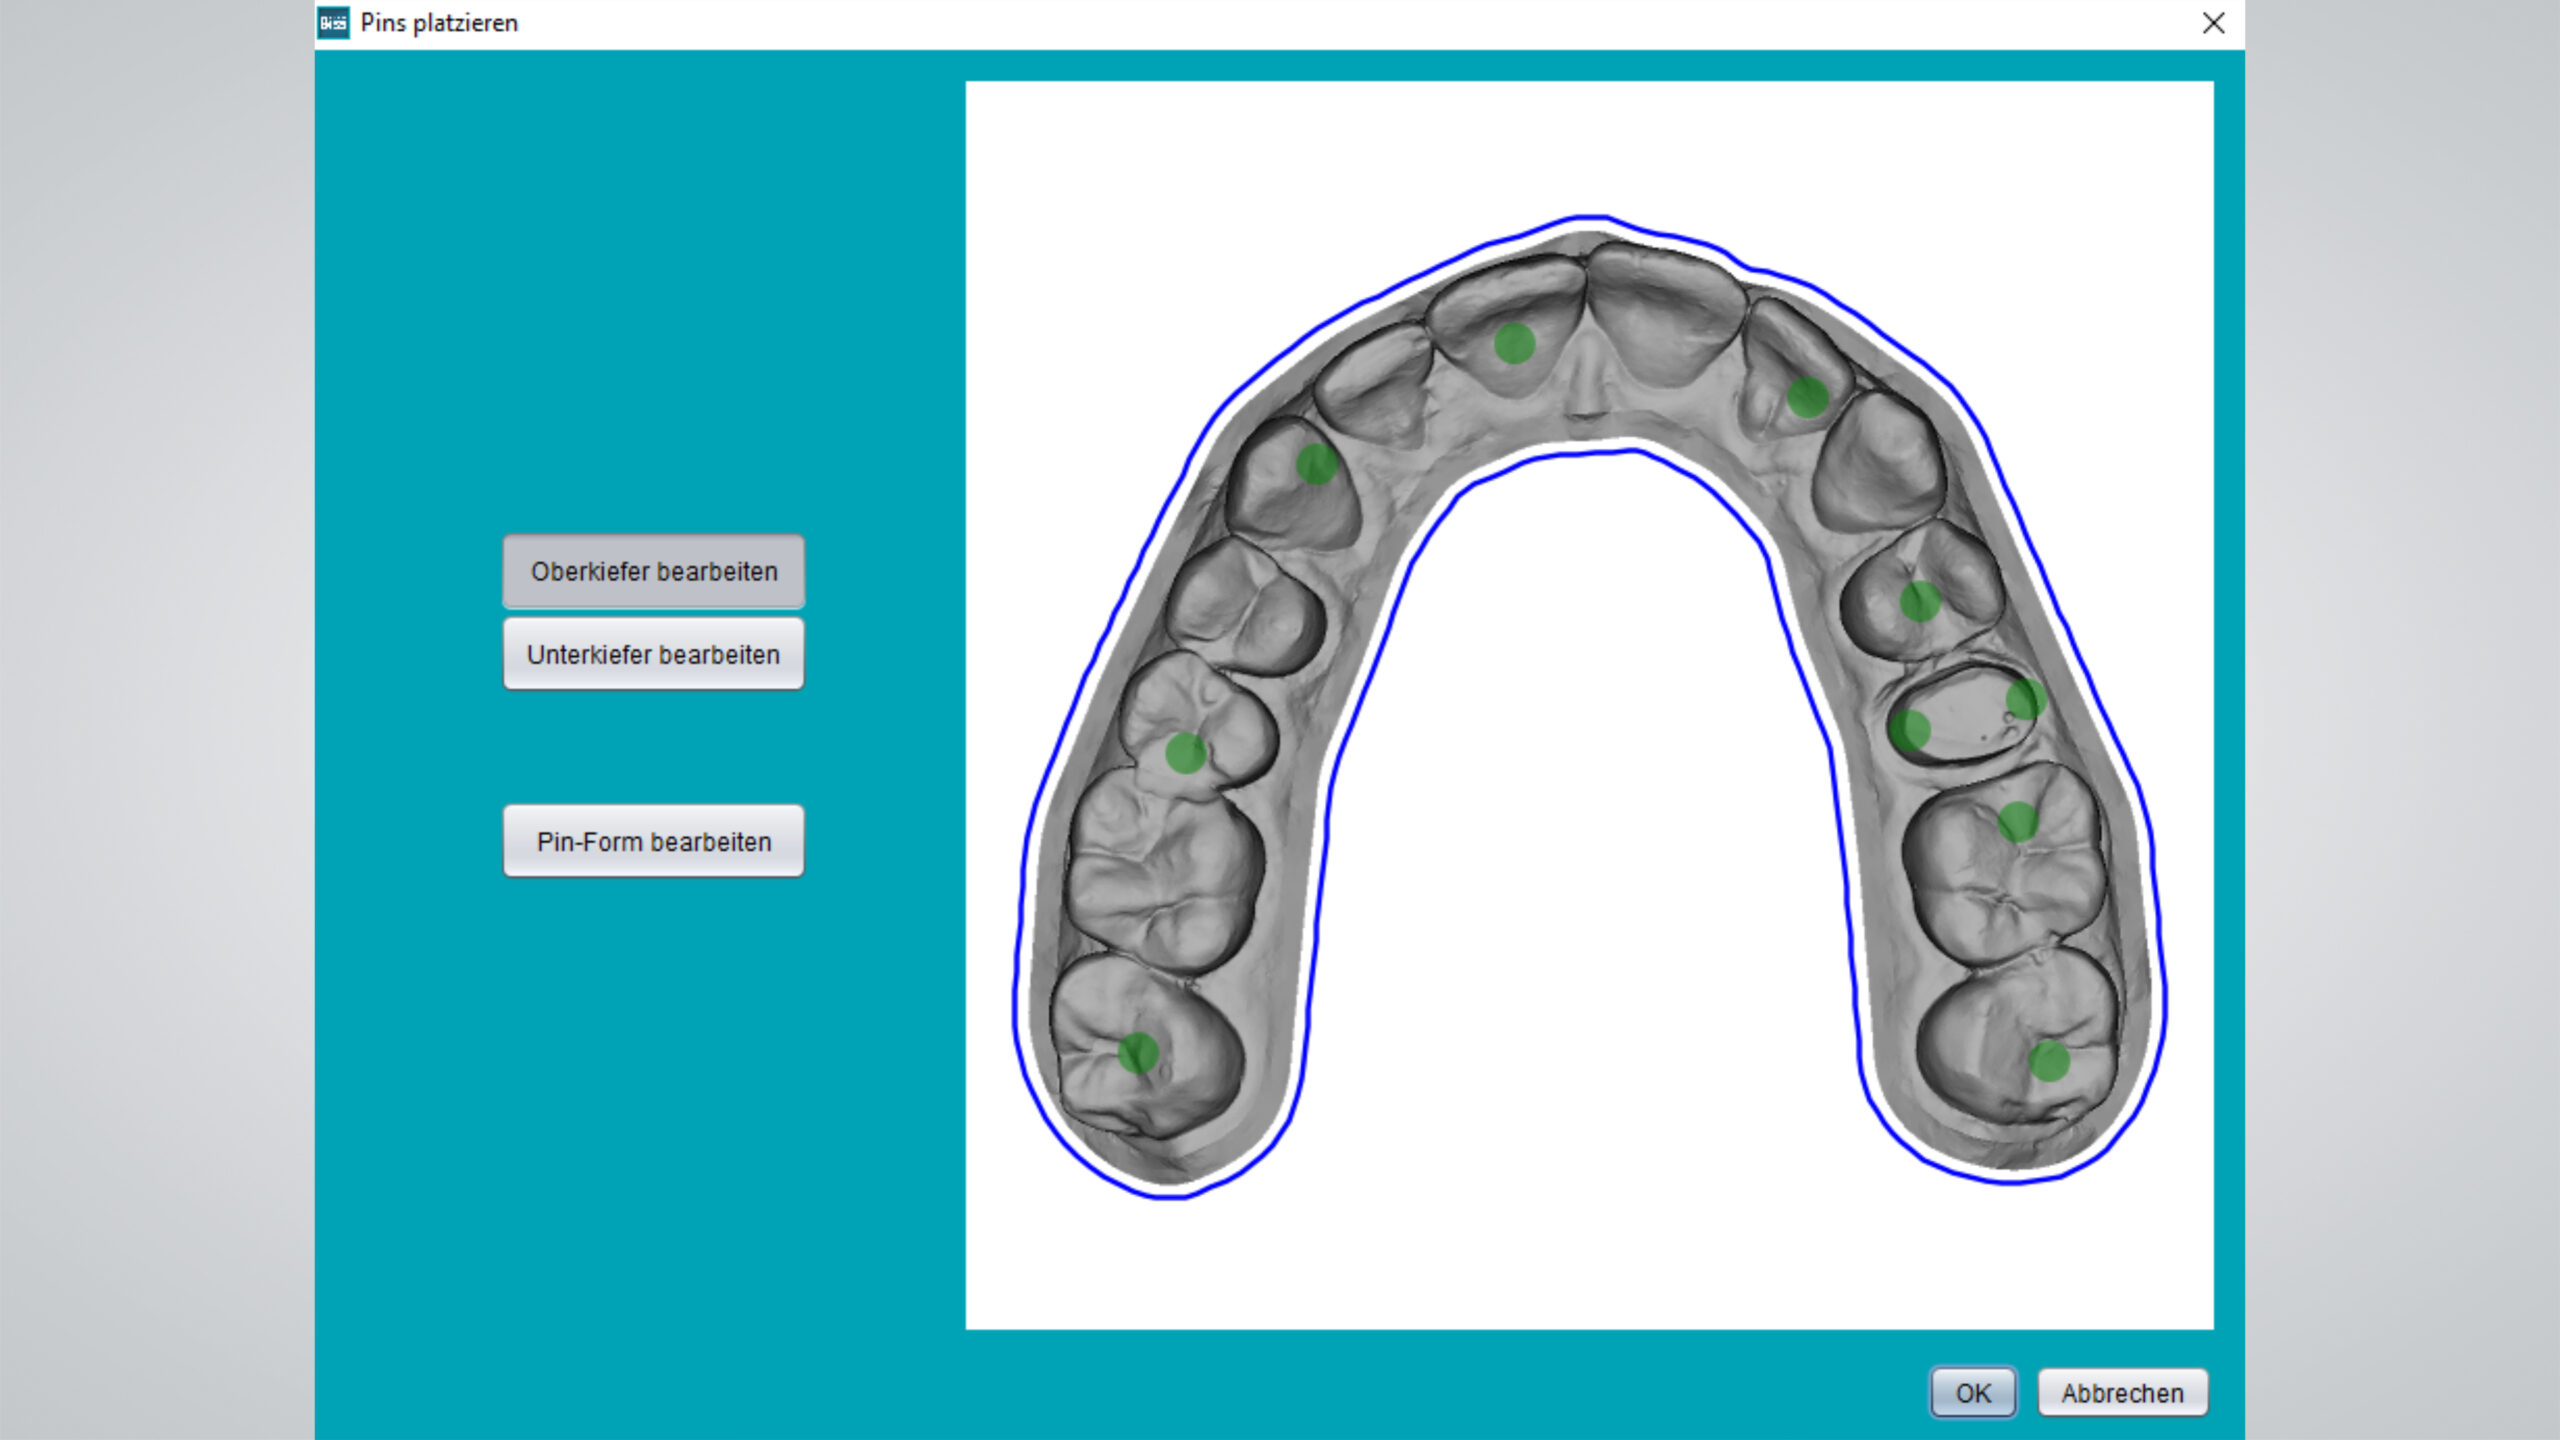Select the green pin on the bottom-left molar
The image size is (2560, 1440).
pyautogui.click(x=1137, y=1053)
